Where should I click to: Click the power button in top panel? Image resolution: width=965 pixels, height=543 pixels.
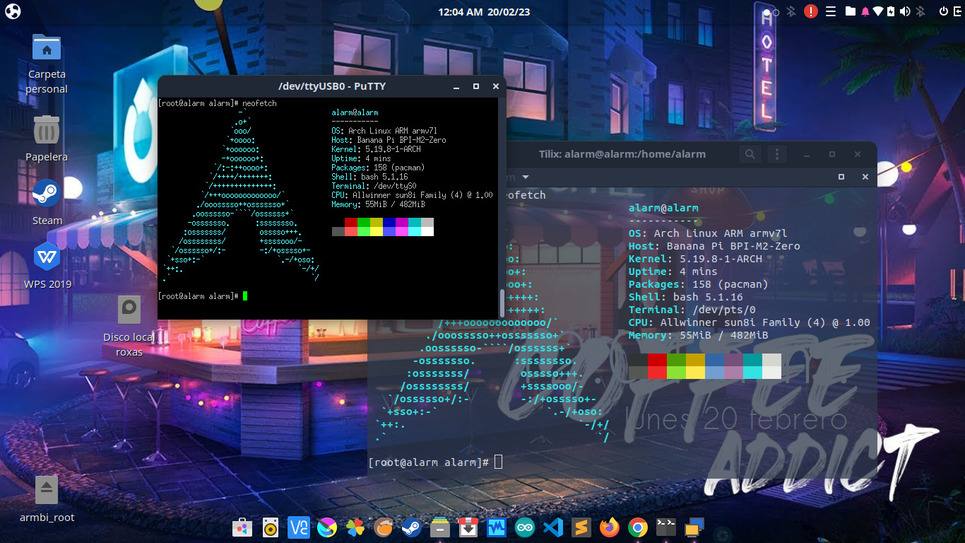point(943,11)
